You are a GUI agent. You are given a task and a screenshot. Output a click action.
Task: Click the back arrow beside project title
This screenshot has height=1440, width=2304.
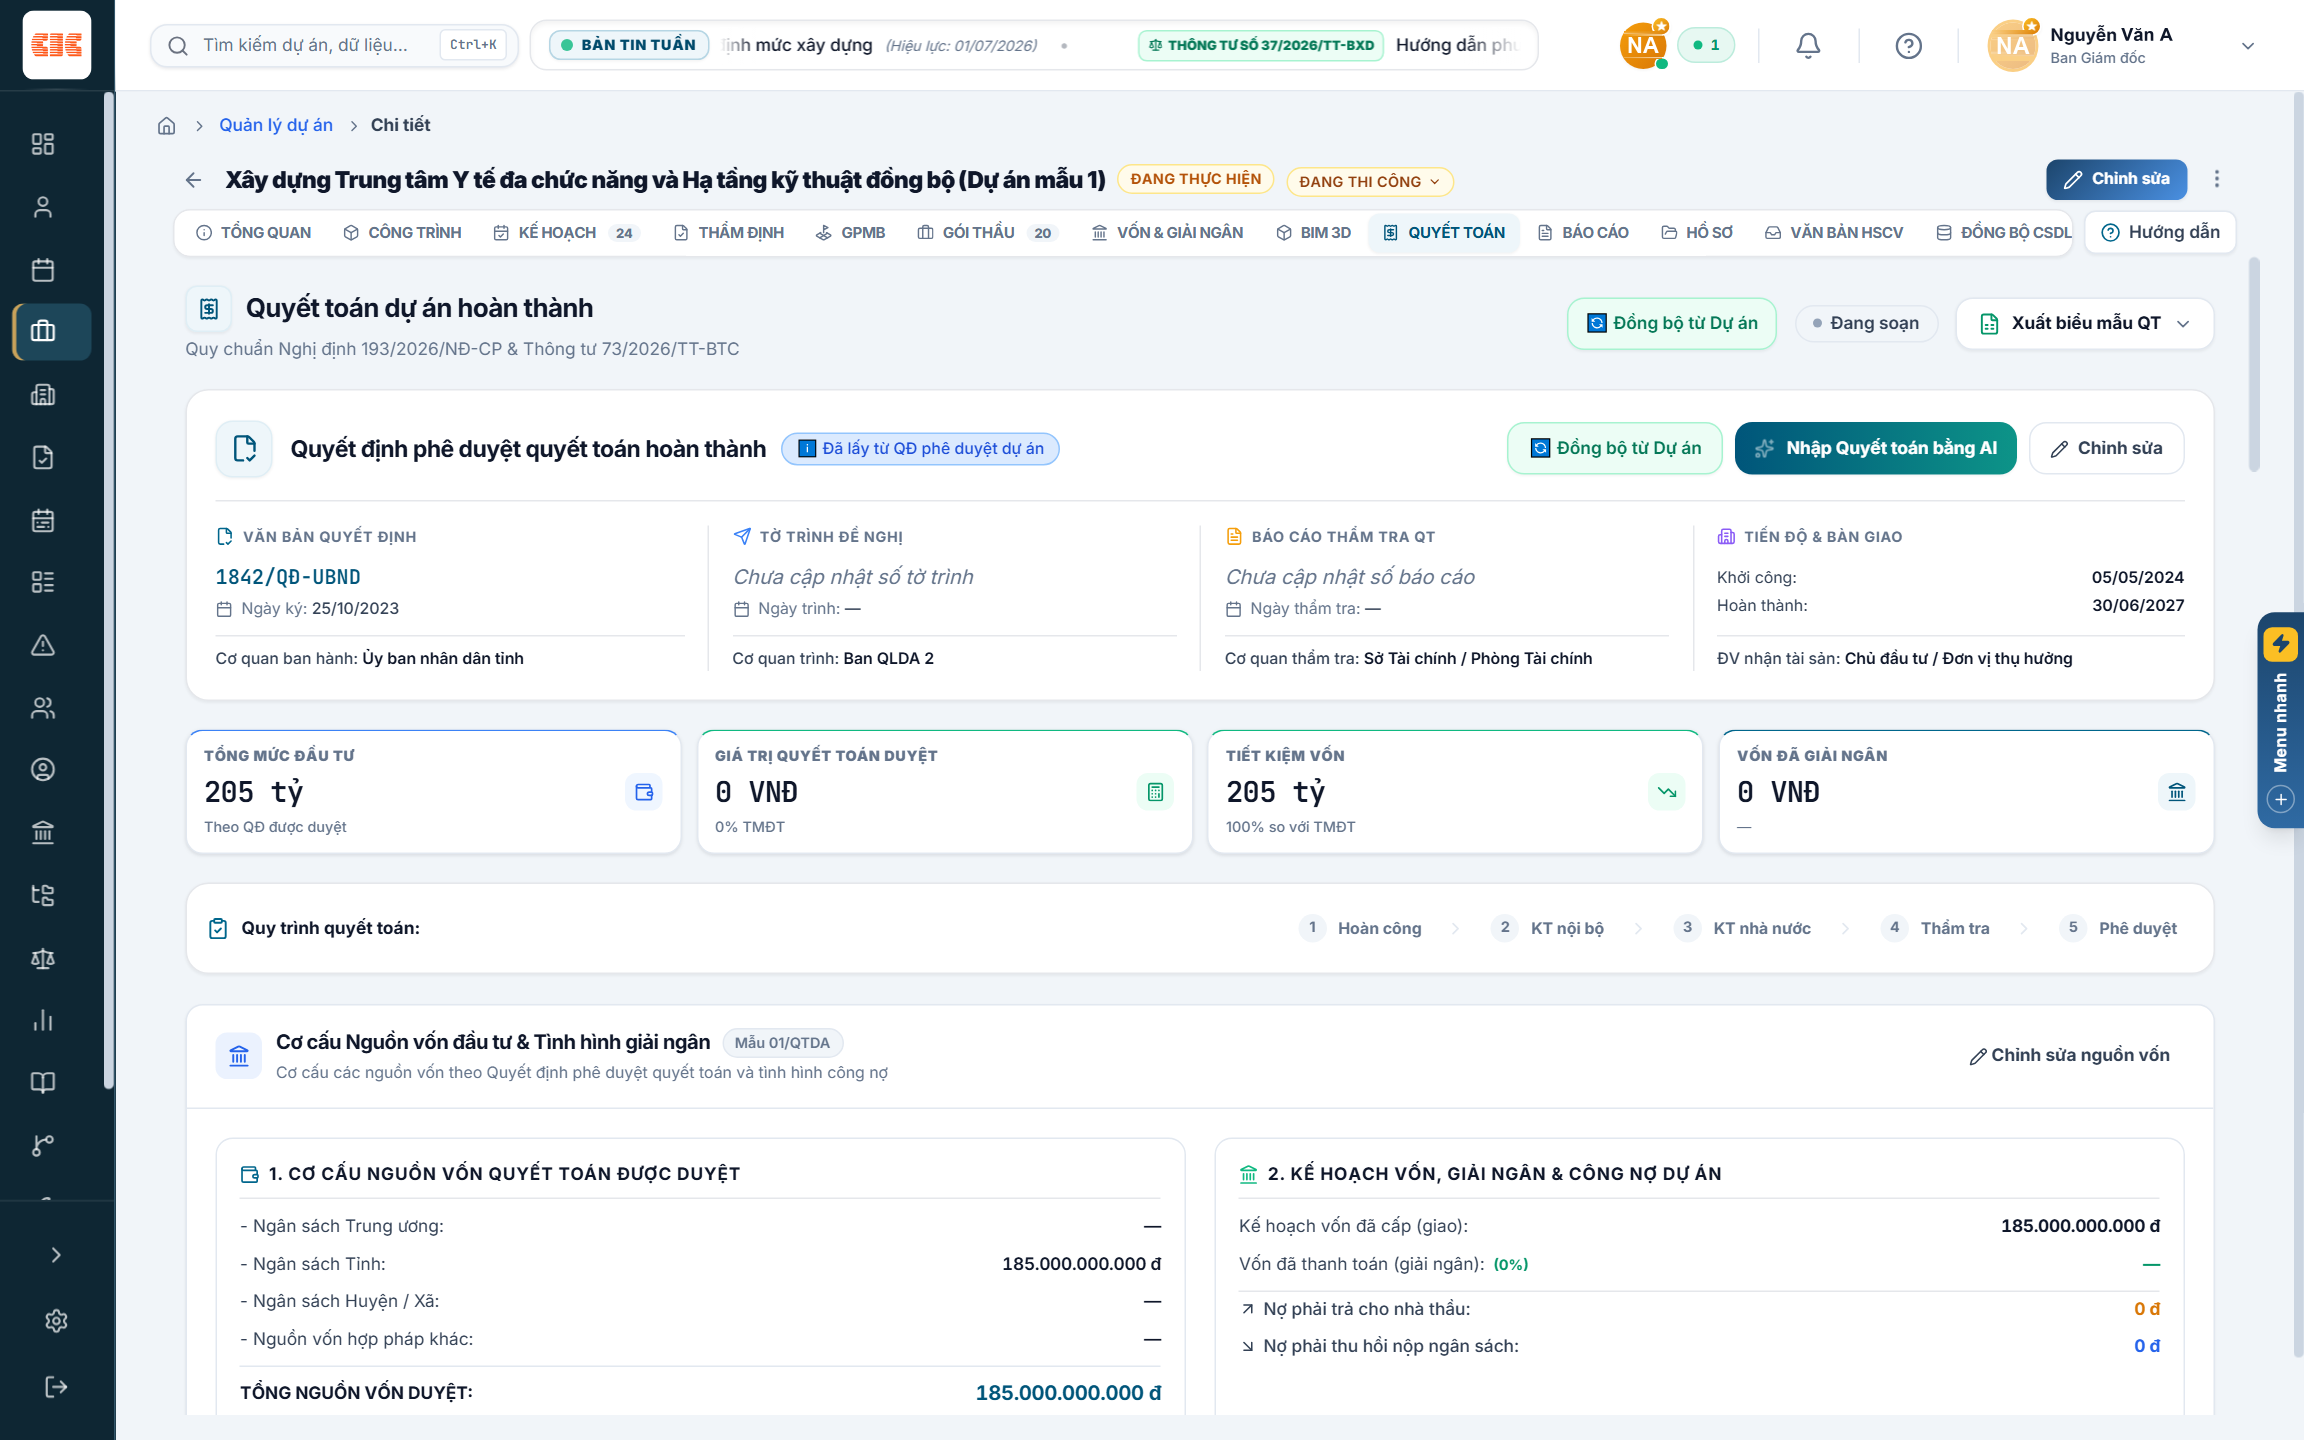pyautogui.click(x=193, y=180)
